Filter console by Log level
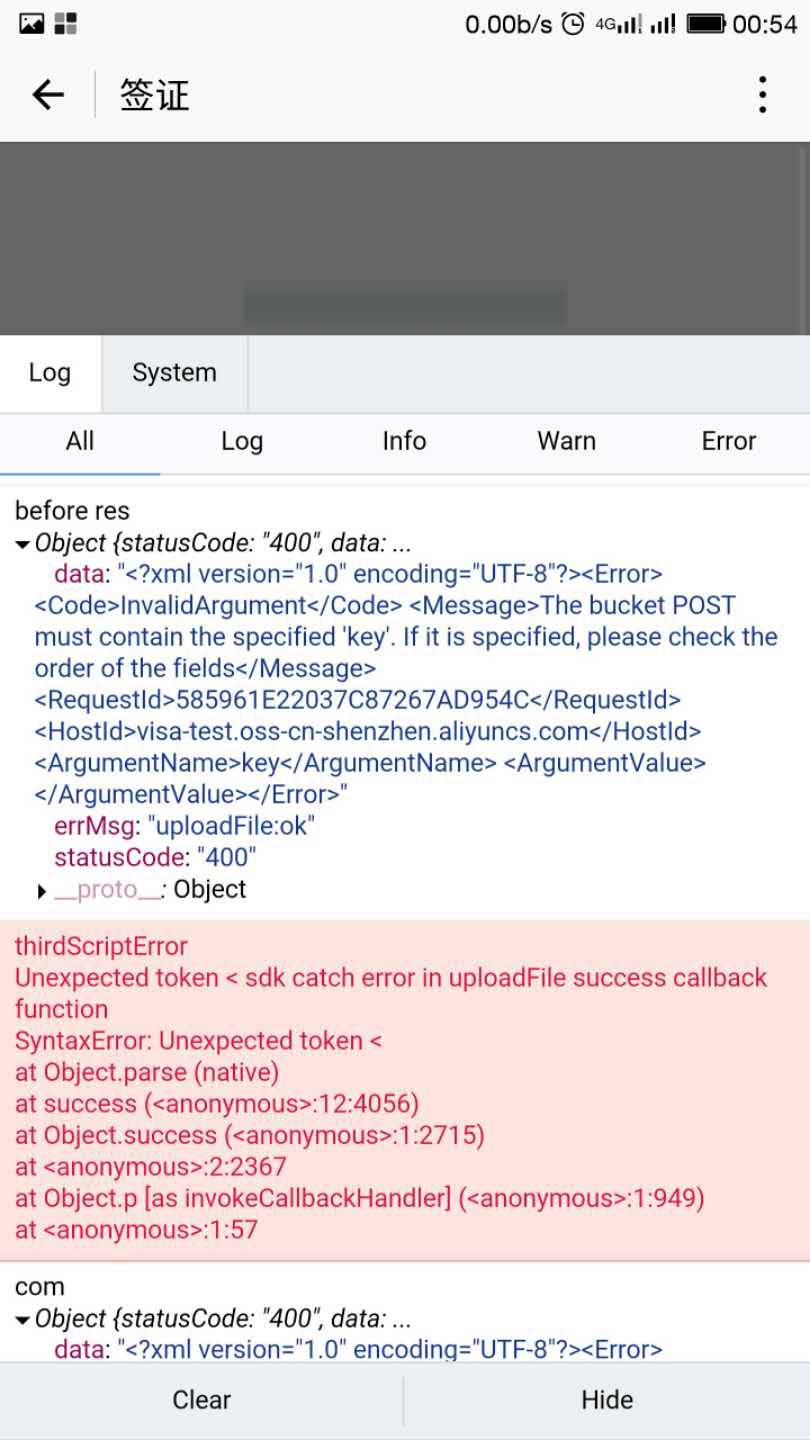The image size is (810, 1440). click(x=242, y=442)
